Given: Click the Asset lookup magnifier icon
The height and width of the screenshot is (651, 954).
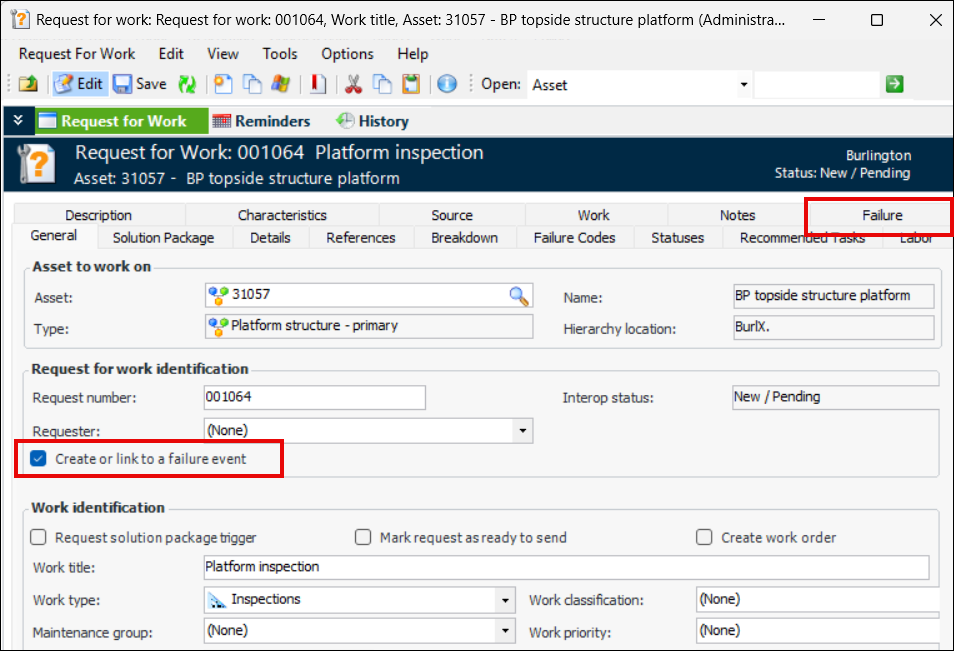Looking at the screenshot, I should coord(518,295).
